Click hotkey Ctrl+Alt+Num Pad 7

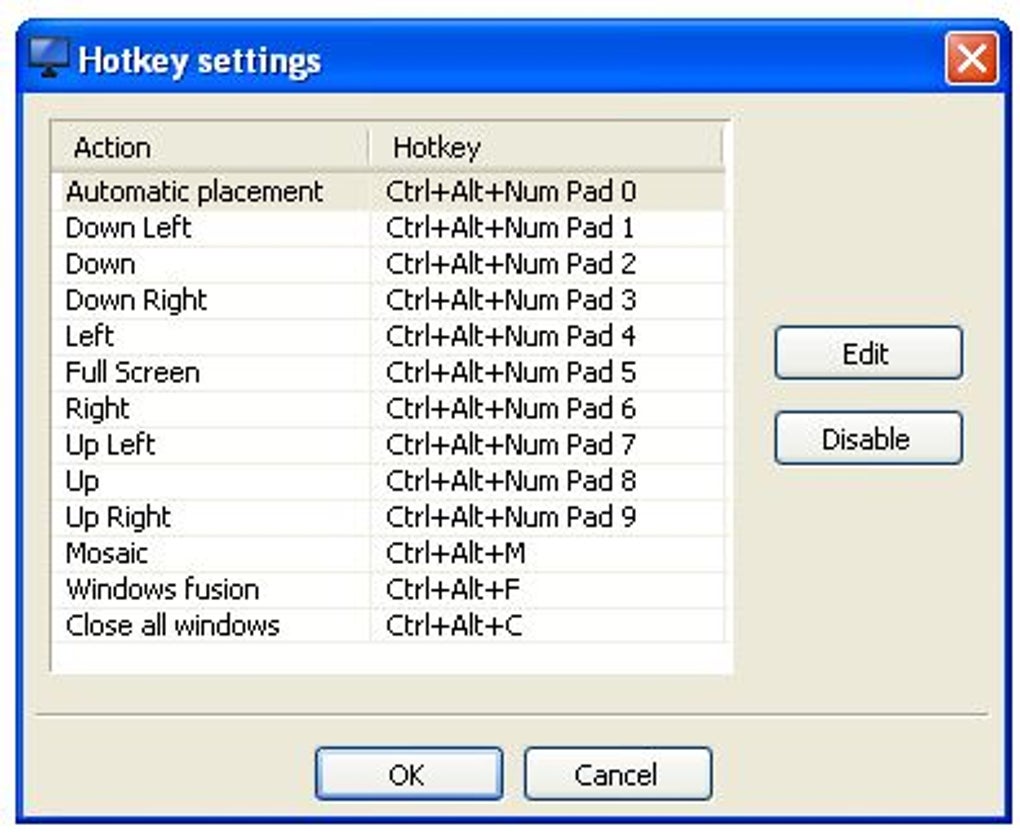(x=511, y=445)
